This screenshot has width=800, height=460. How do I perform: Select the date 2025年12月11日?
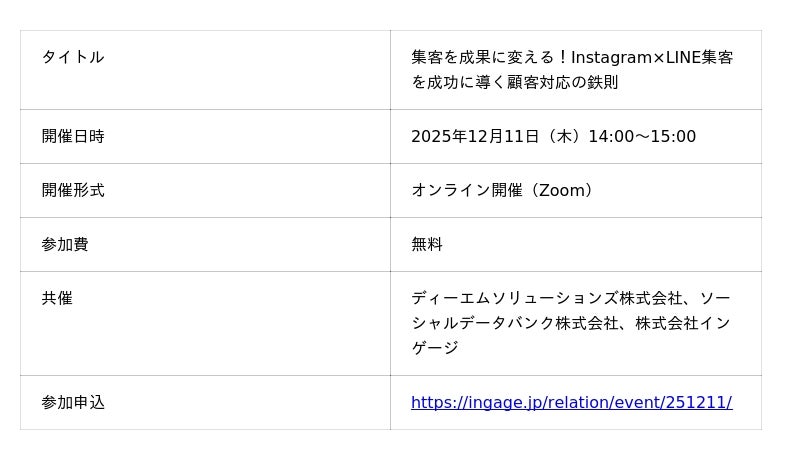tap(475, 137)
